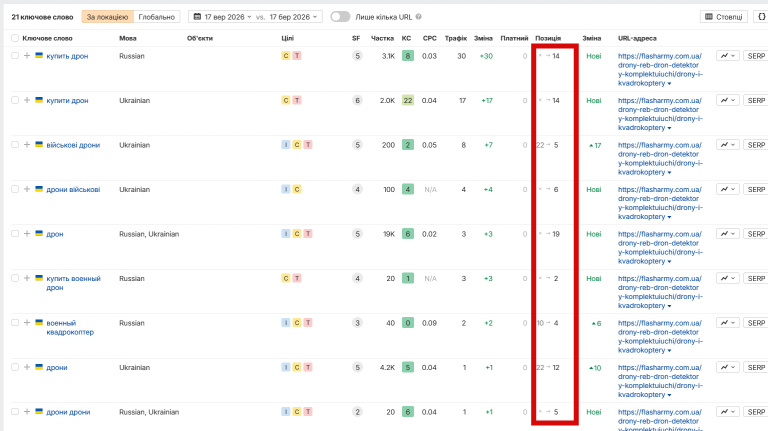The width and height of the screenshot is (768, 431).
Task: Click plus icon next to дрони дрони
Action: (x=27, y=412)
